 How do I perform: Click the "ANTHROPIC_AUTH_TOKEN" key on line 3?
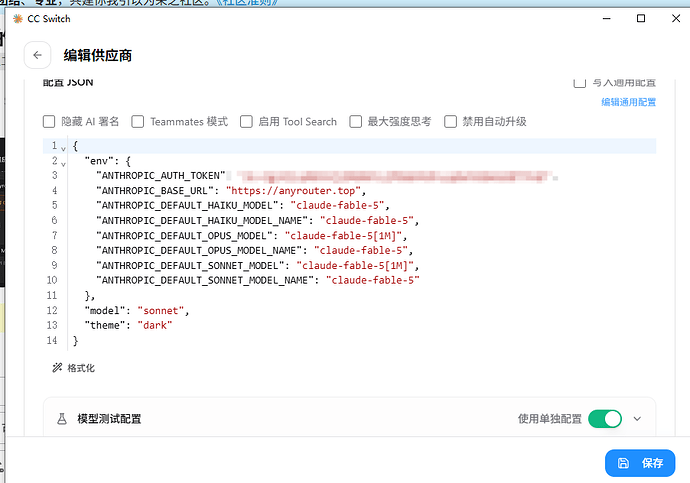(161, 176)
